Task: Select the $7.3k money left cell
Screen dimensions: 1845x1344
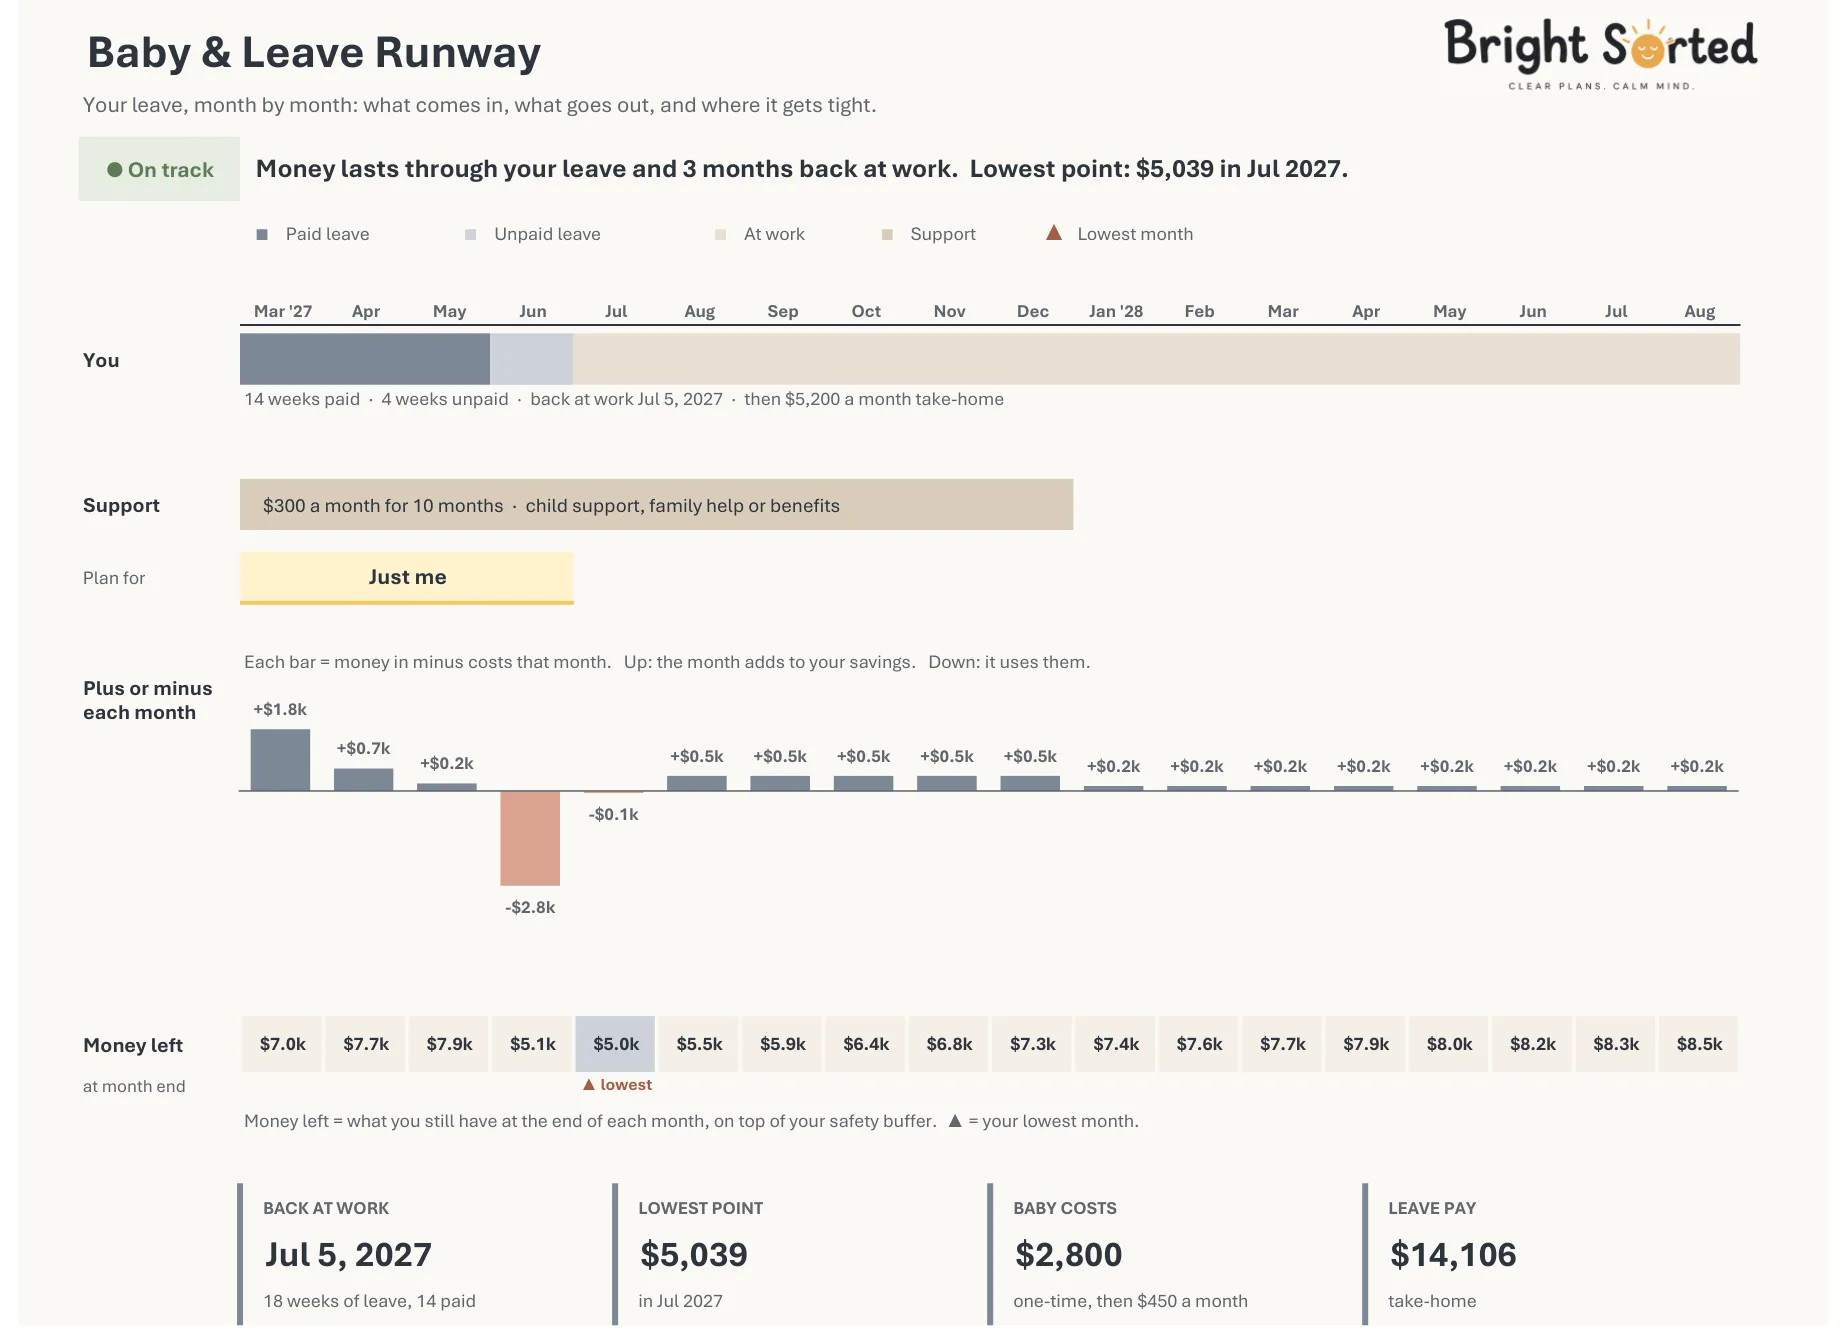Action: (1032, 1044)
